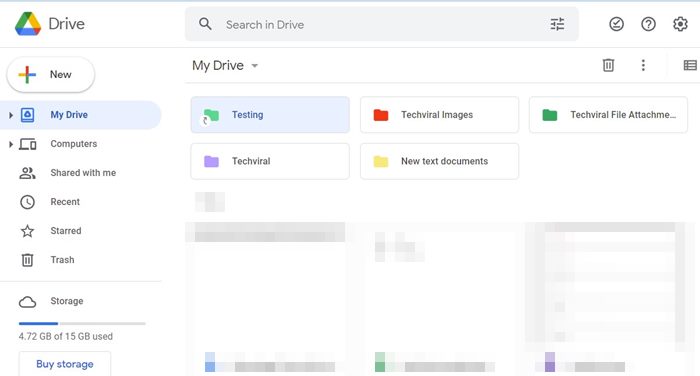Open the My Drive title dropdown

pos(255,66)
